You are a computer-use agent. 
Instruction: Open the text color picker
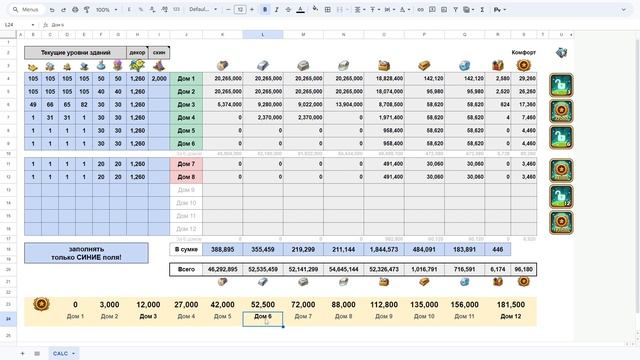tap(300, 10)
